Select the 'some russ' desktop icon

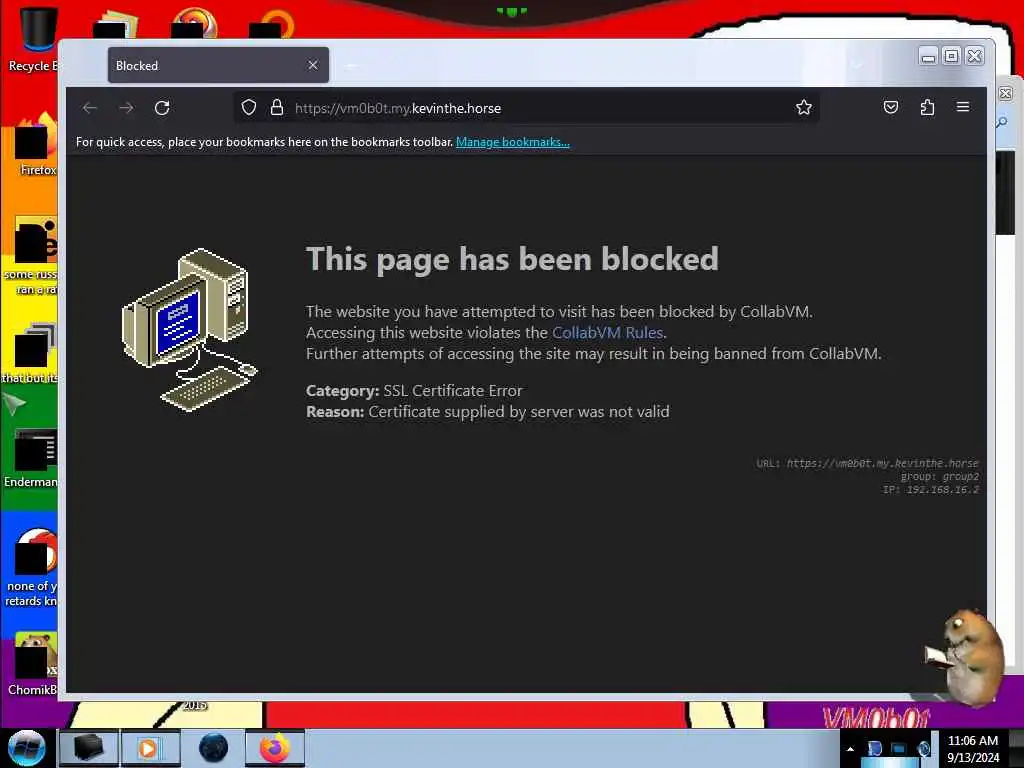(x=31, y=256)
